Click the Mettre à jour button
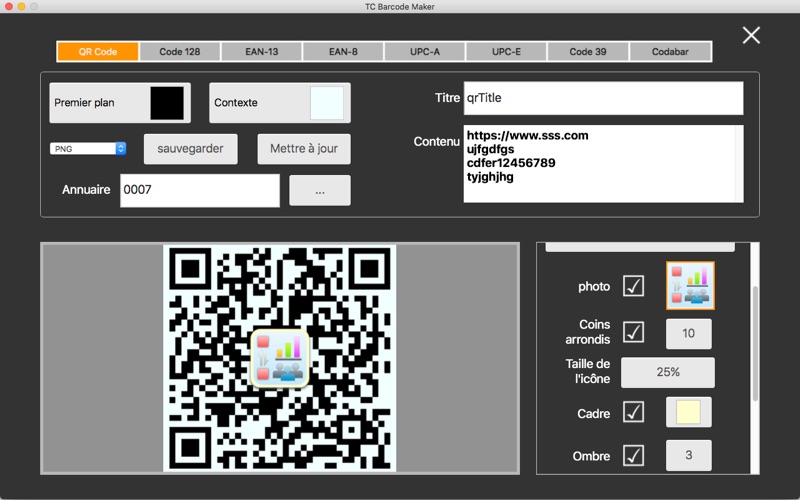 (x=304, y=149)
